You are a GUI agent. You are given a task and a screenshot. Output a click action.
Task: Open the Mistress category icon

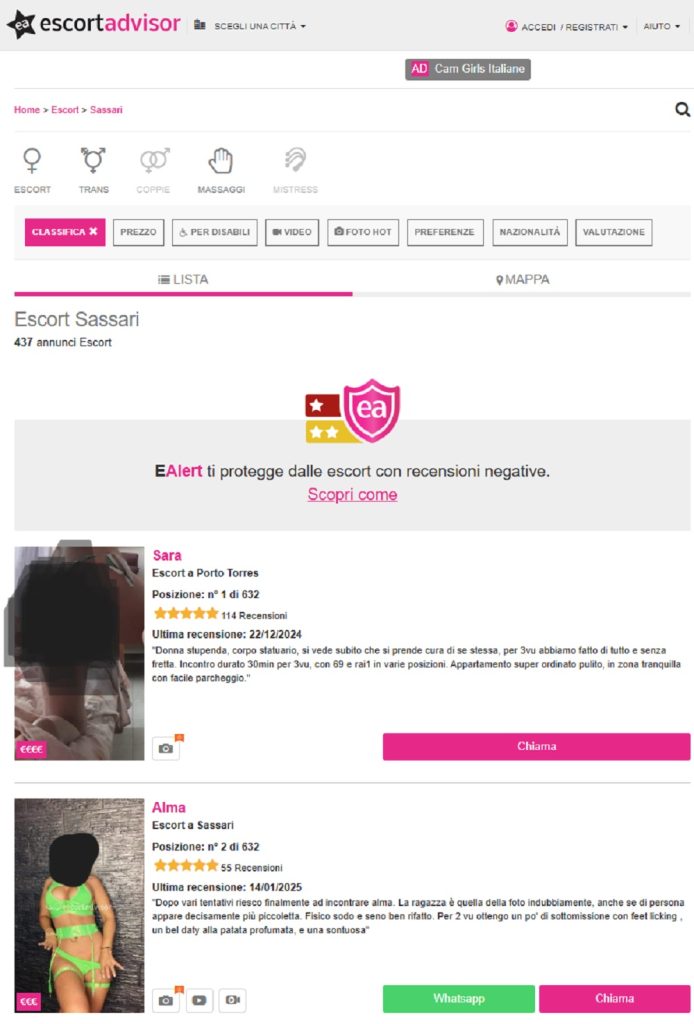coord(295,161)
